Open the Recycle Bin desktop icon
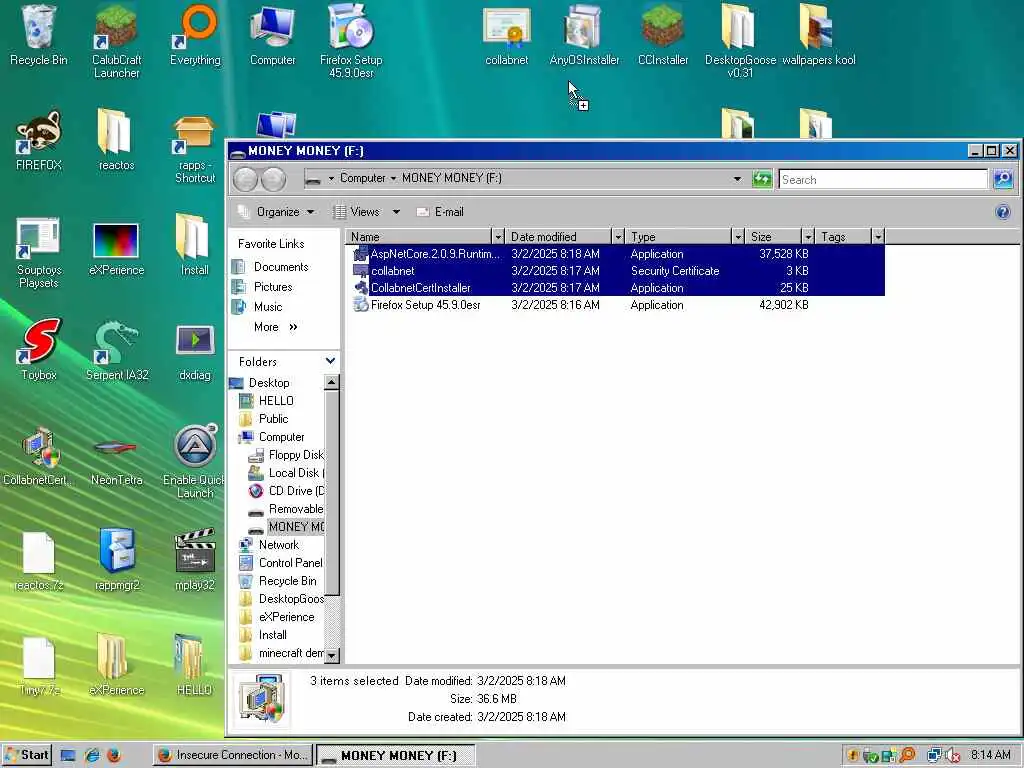 (39, 36)
